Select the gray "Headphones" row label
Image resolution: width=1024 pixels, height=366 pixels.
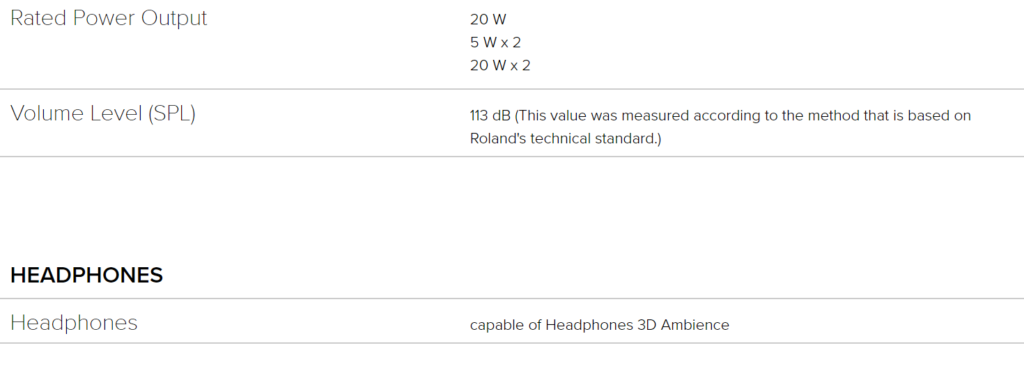(x=74, y=323)
